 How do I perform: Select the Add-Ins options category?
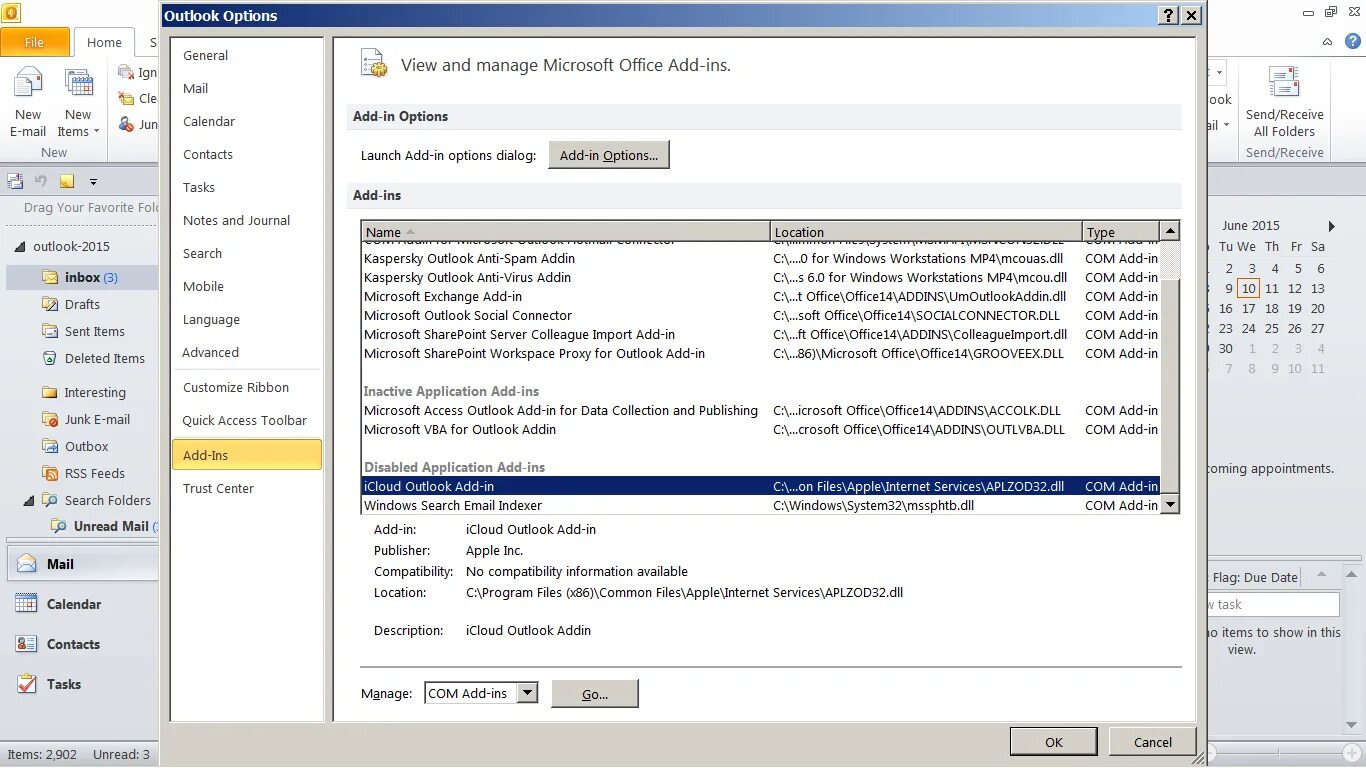[247, 455]
